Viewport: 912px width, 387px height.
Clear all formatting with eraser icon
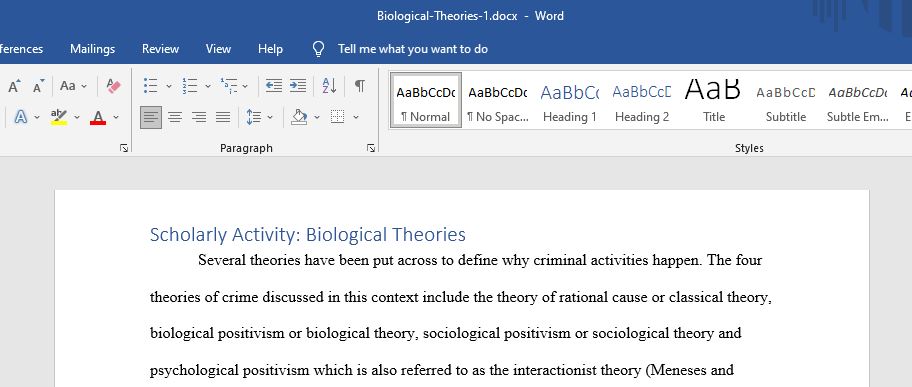pyautogui.click(x=113, y=86)
